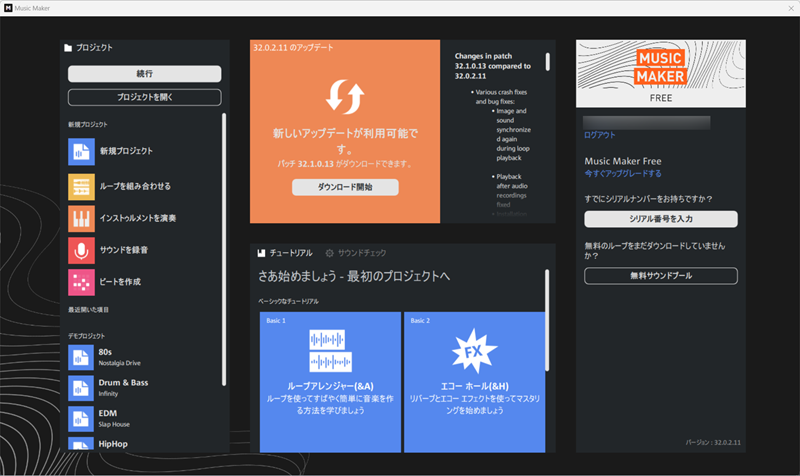800x476 pixels.
Task: Open the 80s Nostalgia Drive demo text
Action: [x=119, y=357]
